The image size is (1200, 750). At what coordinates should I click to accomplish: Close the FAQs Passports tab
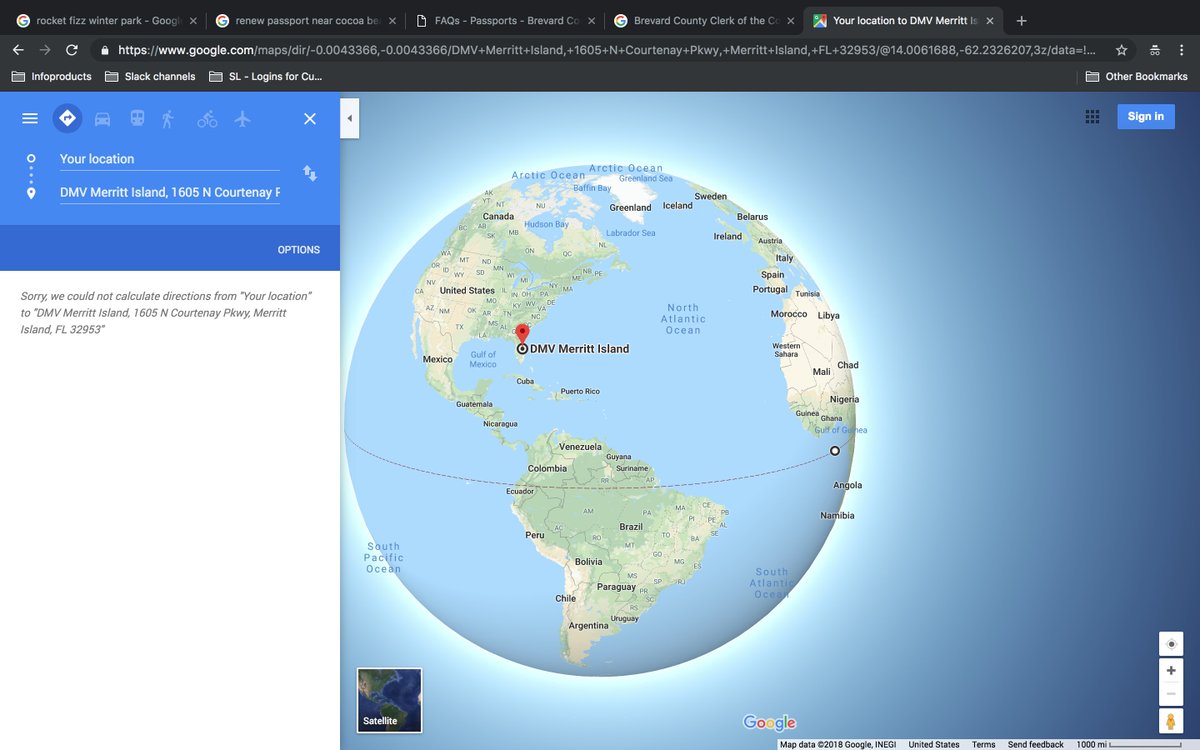pos(591,20)
